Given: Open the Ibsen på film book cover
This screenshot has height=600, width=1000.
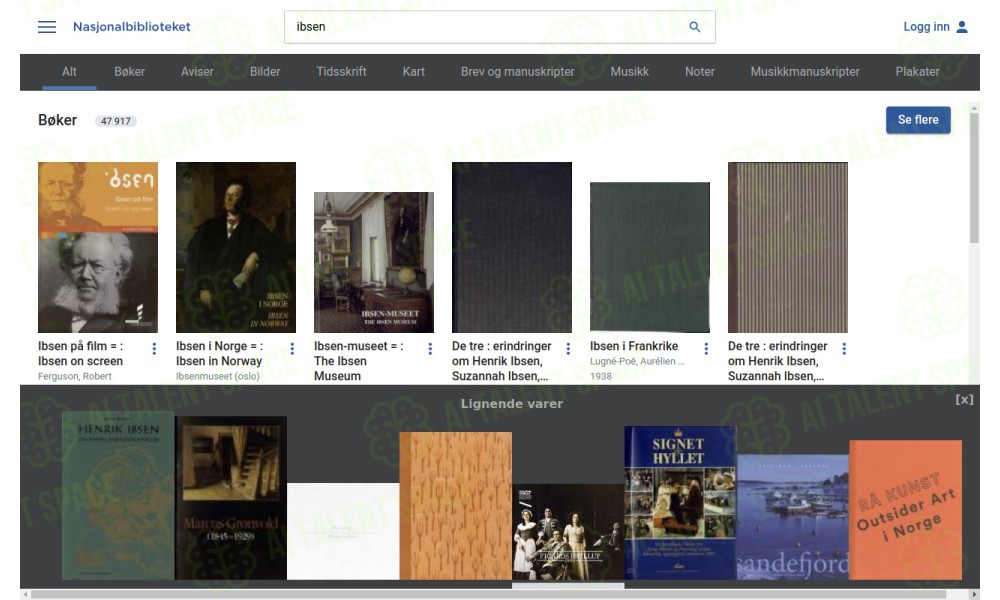Looking at the screenshot, I should 98,247.
